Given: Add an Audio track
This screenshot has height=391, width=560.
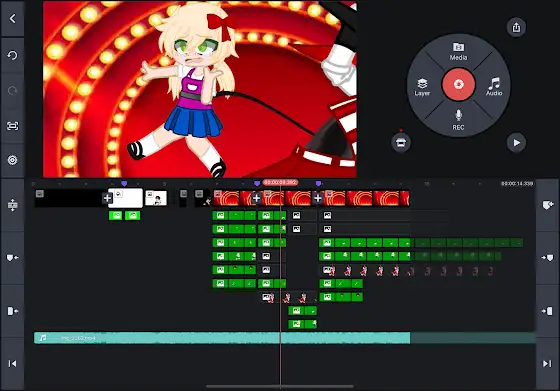Looking at the screenshot, I should (494, 87).
